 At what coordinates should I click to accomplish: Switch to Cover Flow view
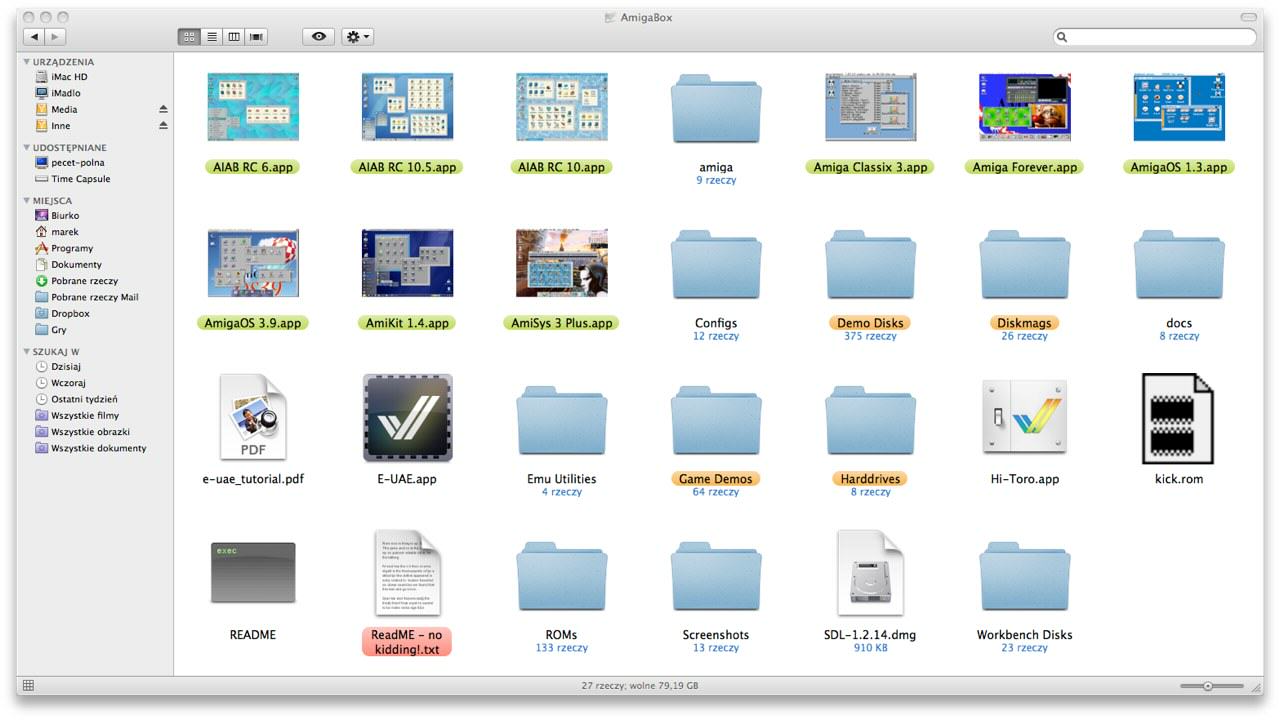tap(257, 37)
